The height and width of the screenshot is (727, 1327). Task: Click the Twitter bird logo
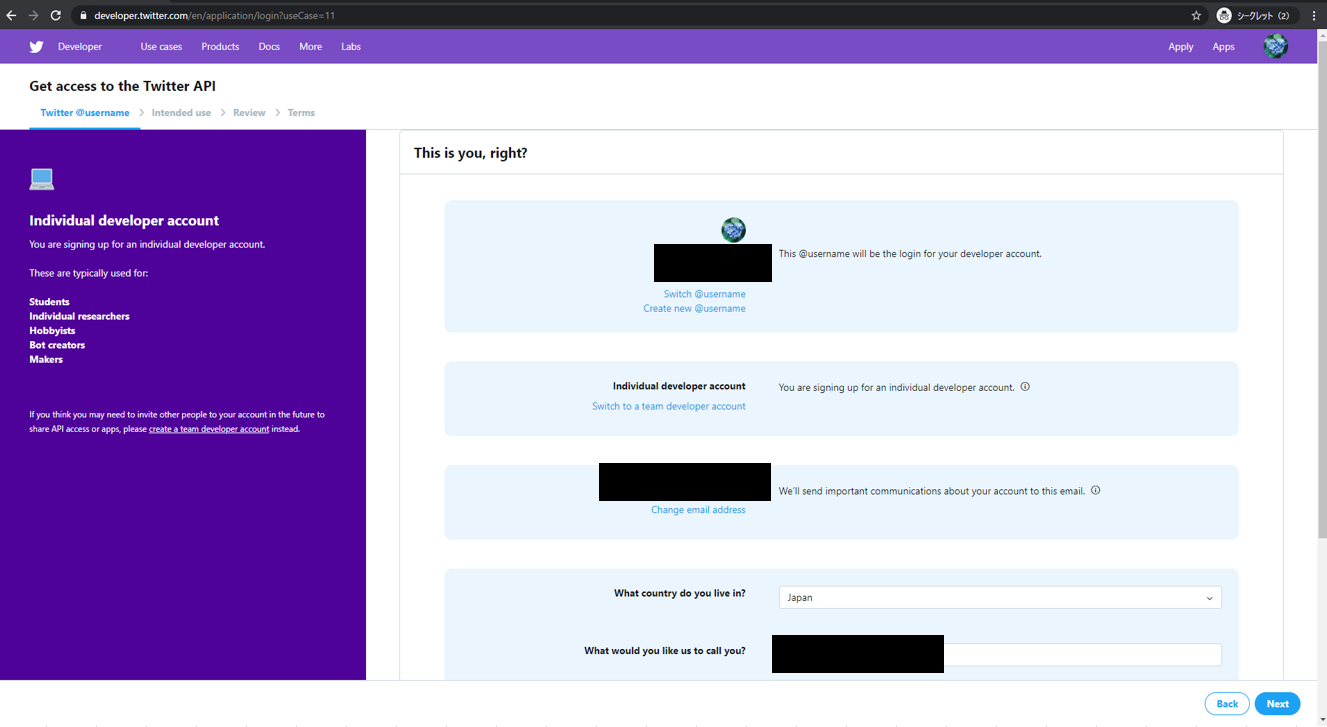click(37, 47)
